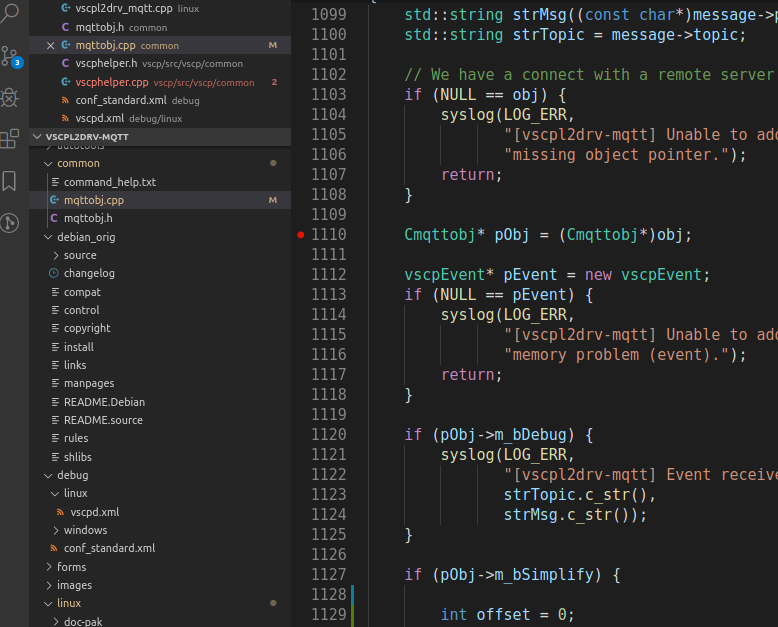Open command_help.txt in explorer tree
The width and height of the screenshot is (778, 627).
pyautogui.click(x=160, y=182)
